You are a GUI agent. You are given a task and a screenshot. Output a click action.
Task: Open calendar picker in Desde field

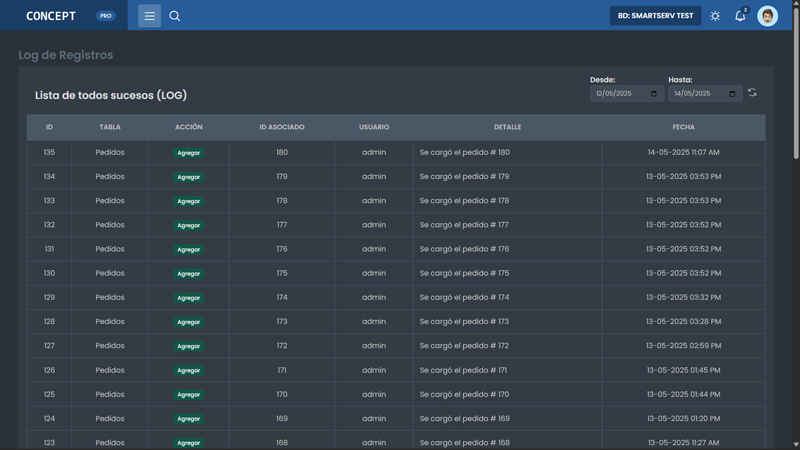pos(654,94)
